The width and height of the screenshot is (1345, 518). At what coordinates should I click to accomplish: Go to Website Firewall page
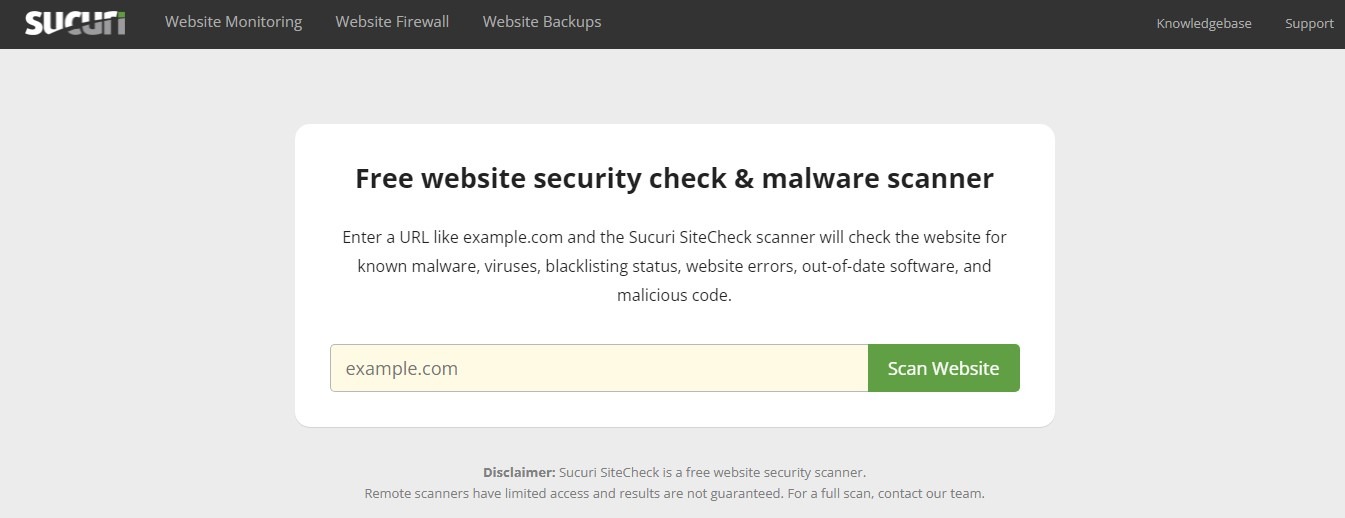coord(392,22)
